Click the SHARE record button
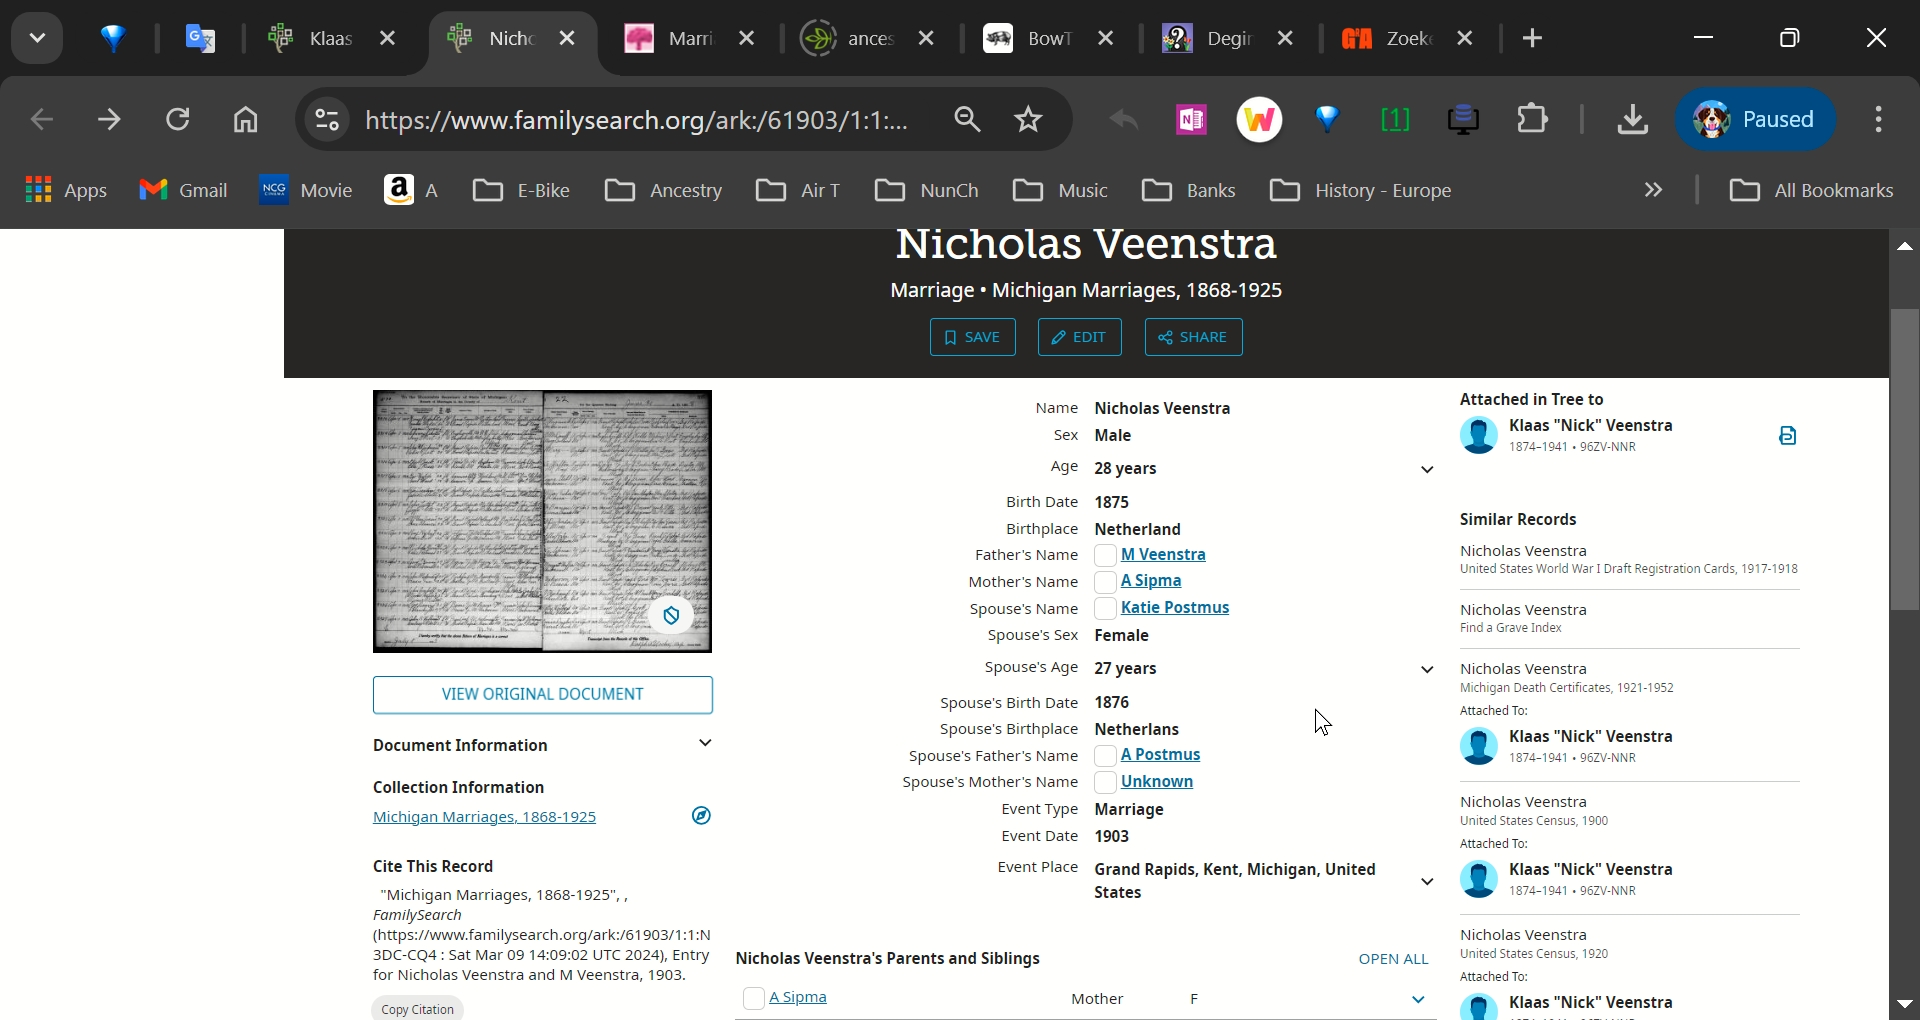Viewport: 1920px width, 1020px height. coord(1193,338)
